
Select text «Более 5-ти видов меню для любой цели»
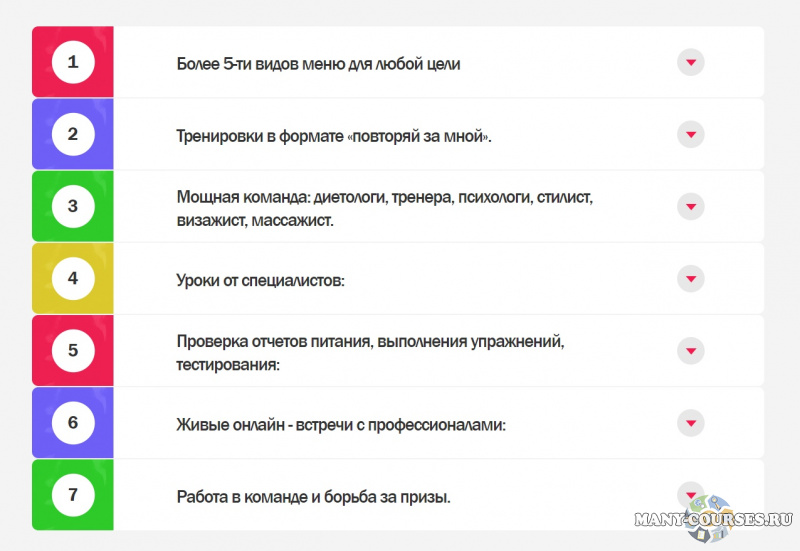click(318, 64)
